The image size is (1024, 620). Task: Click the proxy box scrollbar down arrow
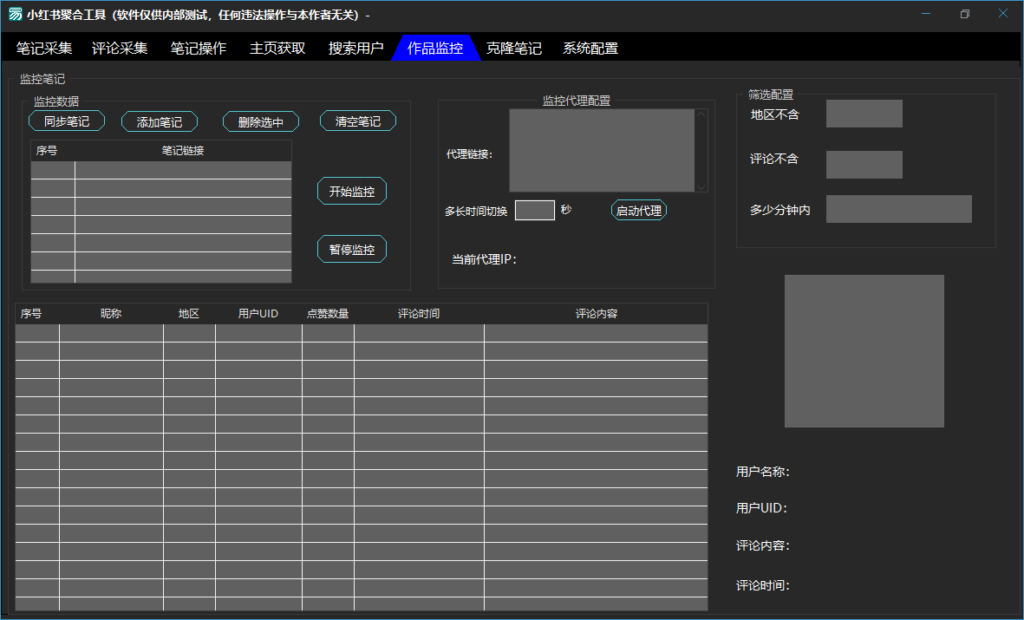pos(701,187)
